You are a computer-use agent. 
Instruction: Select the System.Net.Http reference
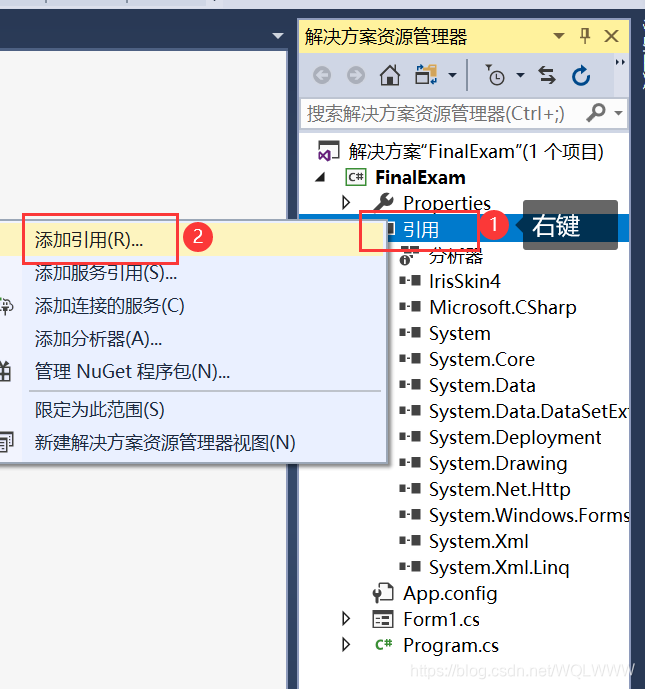point(500,490)
